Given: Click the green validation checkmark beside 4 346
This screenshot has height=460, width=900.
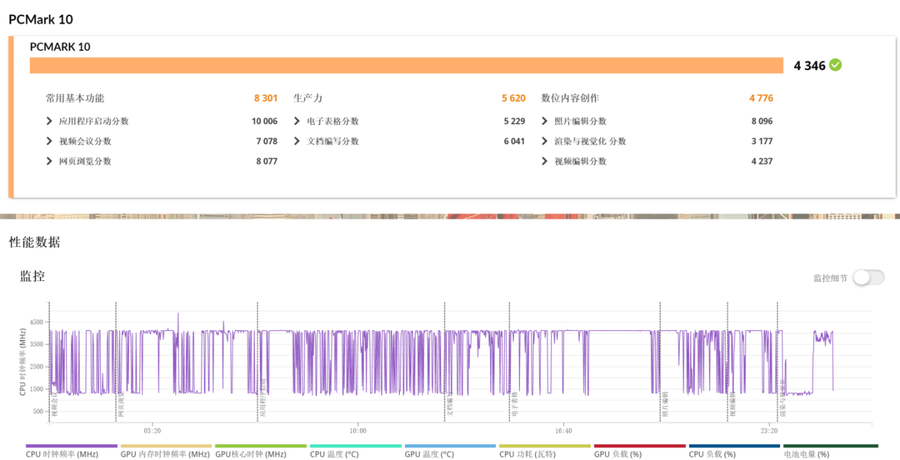Looking at the screenshot, I should [x=835, y=65].
